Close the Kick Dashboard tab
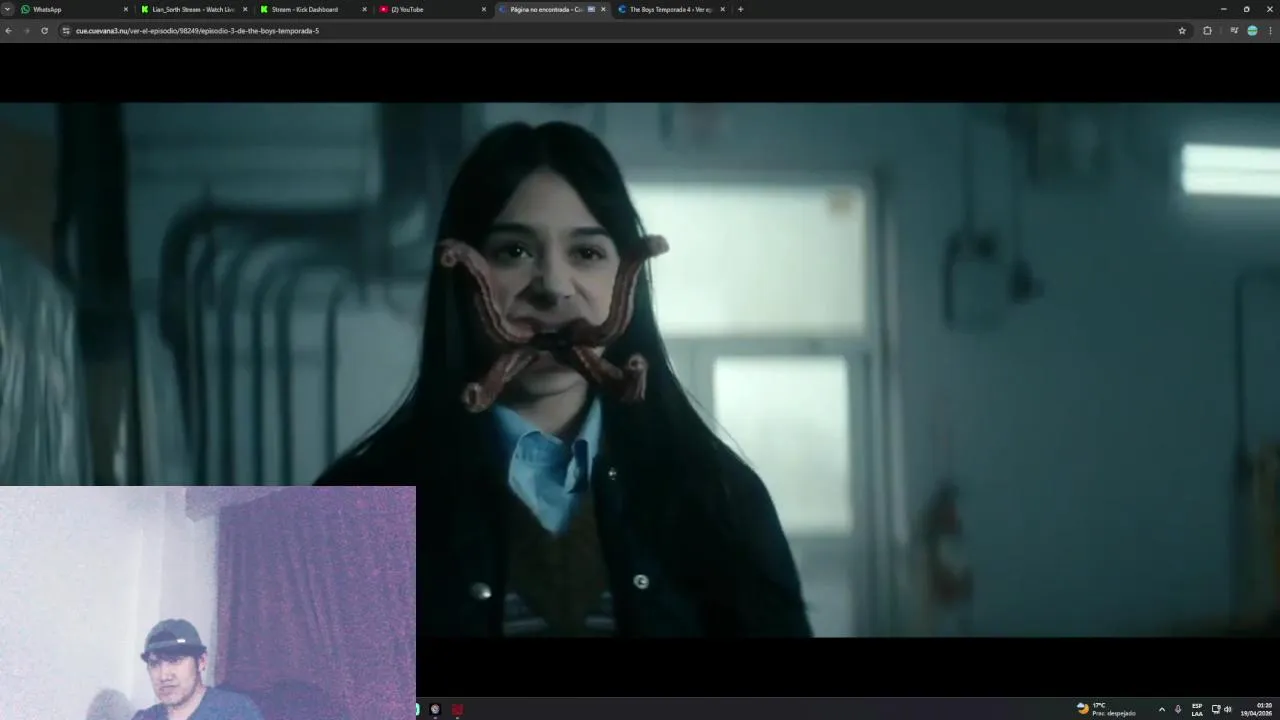Image resolution: width=1280 pixels, height=720 pixels. [x=364, y=9]
